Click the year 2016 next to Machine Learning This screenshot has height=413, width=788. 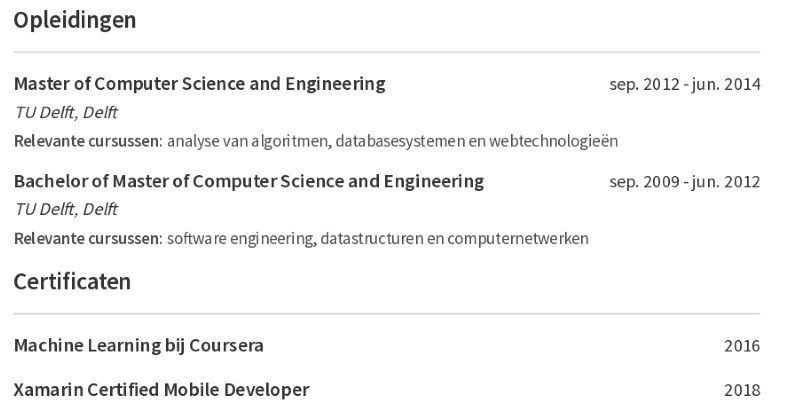(x=742, y=346)
